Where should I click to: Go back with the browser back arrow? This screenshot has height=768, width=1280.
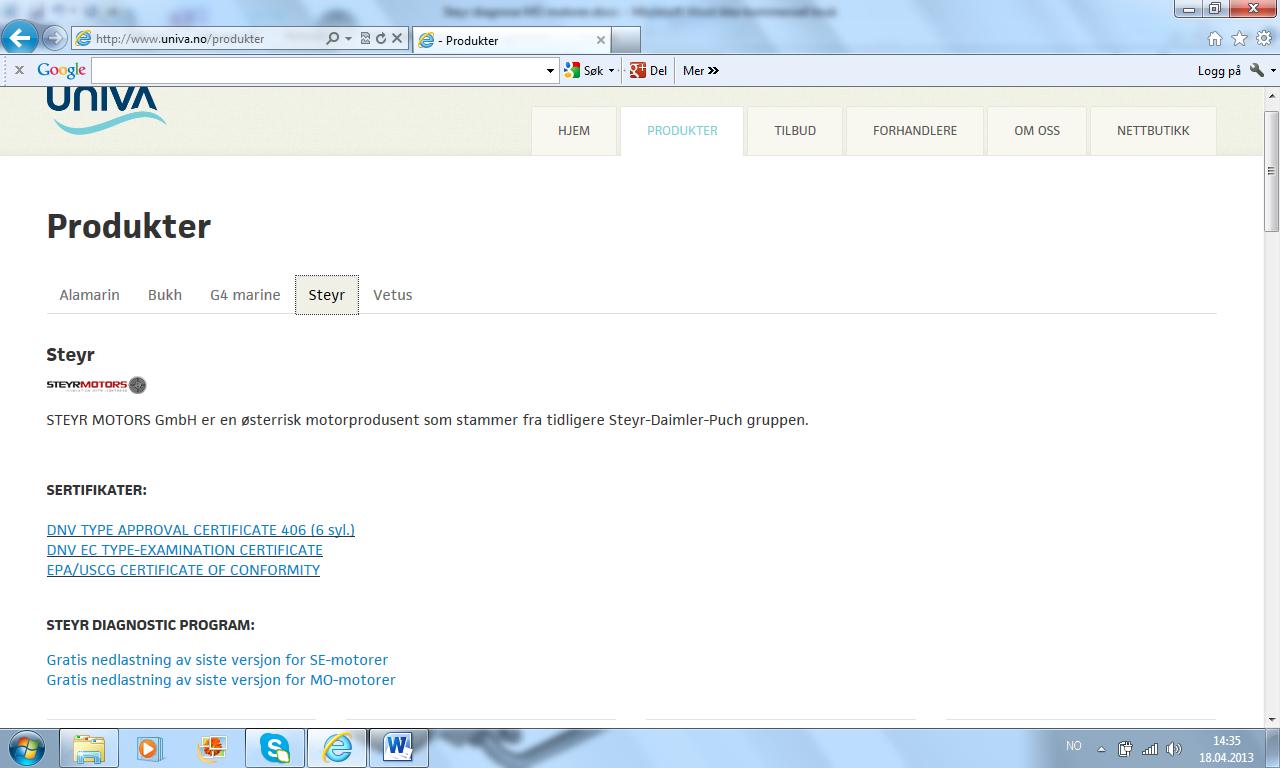(x=20, y=39)
